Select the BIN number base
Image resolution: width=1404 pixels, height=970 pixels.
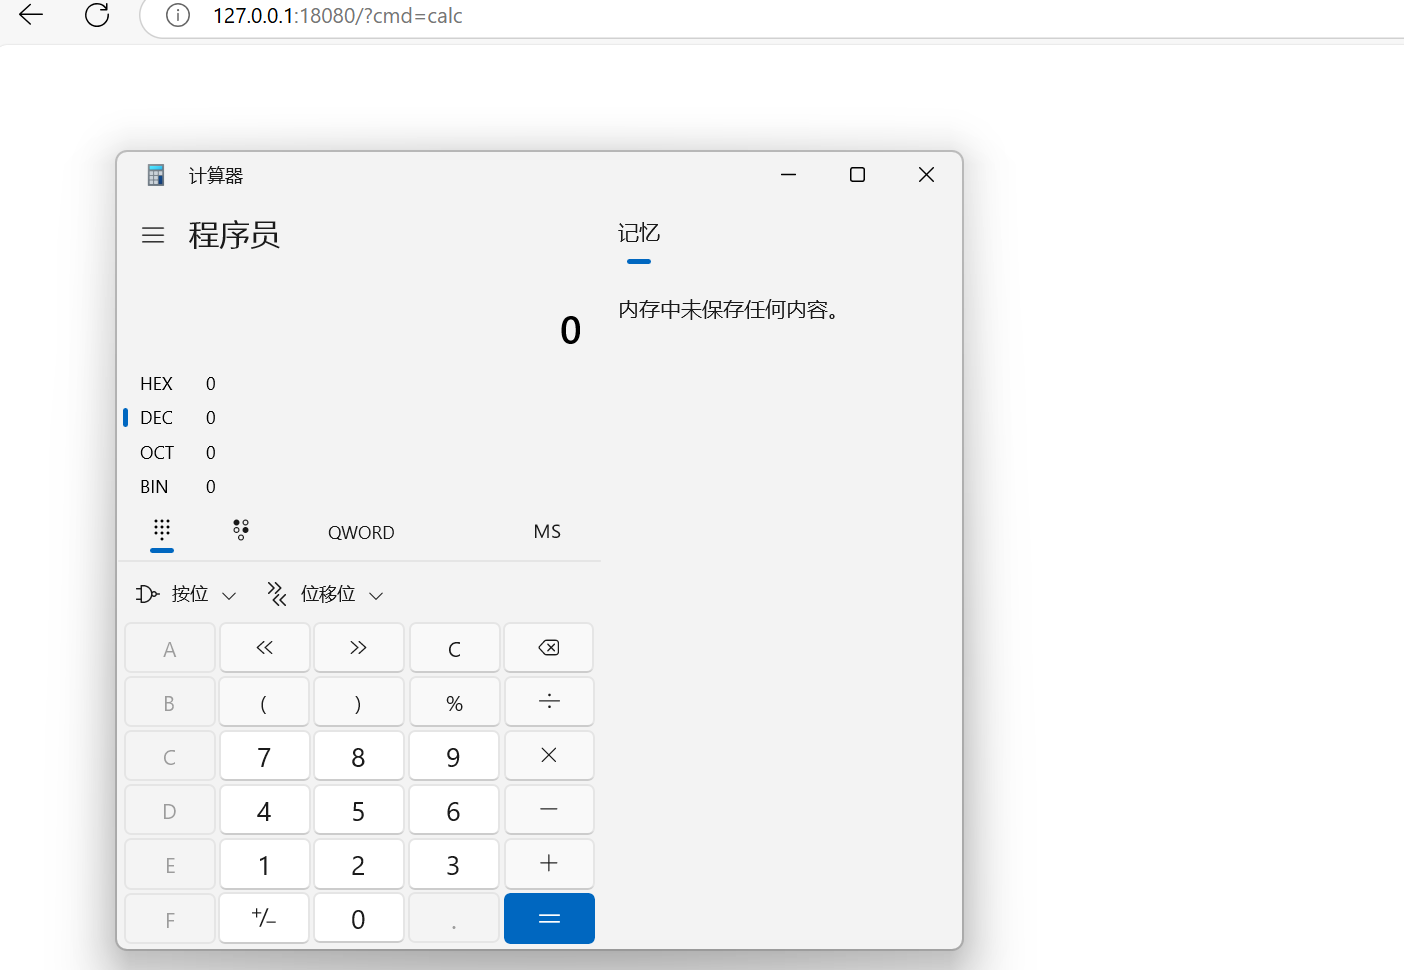(360, 487)
